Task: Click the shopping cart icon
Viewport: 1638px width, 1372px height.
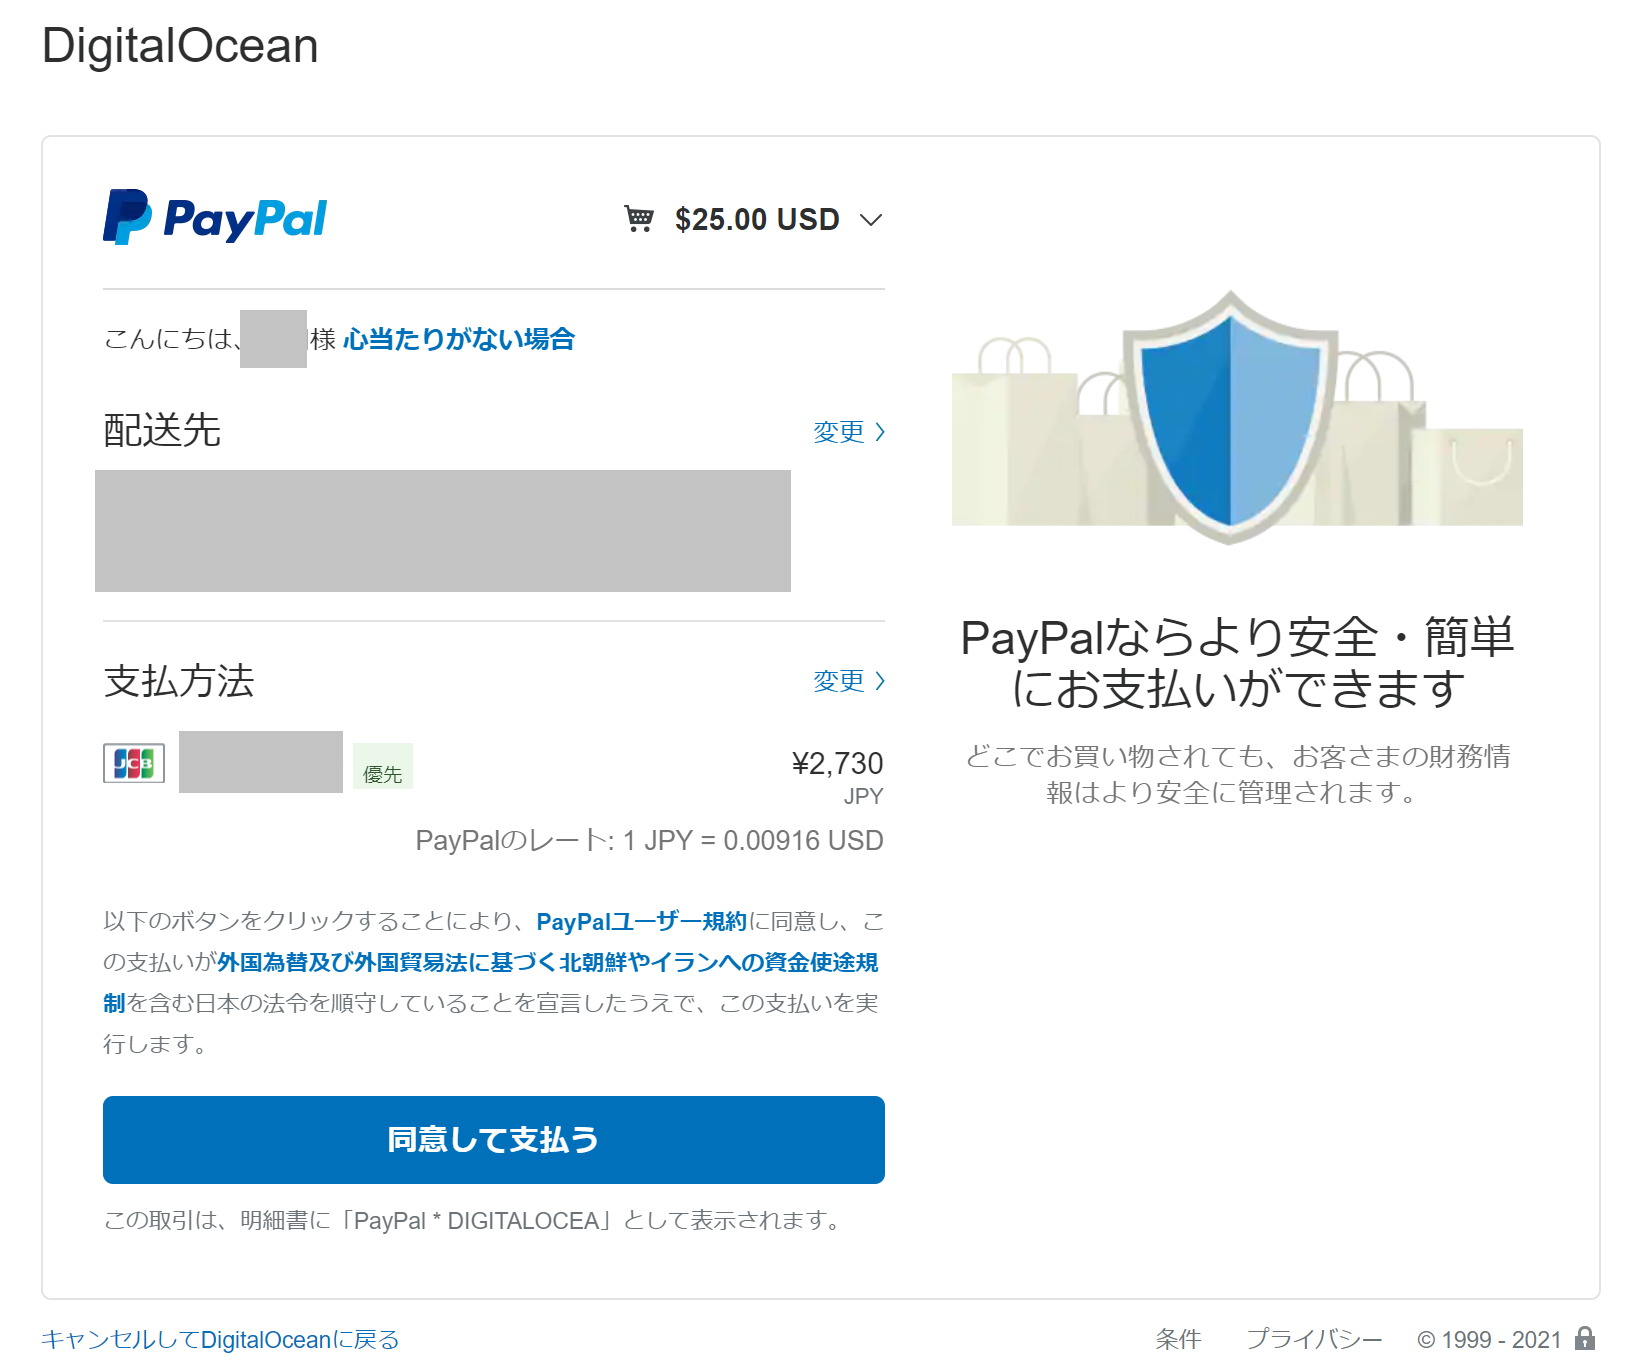Action: click(639, 218)
